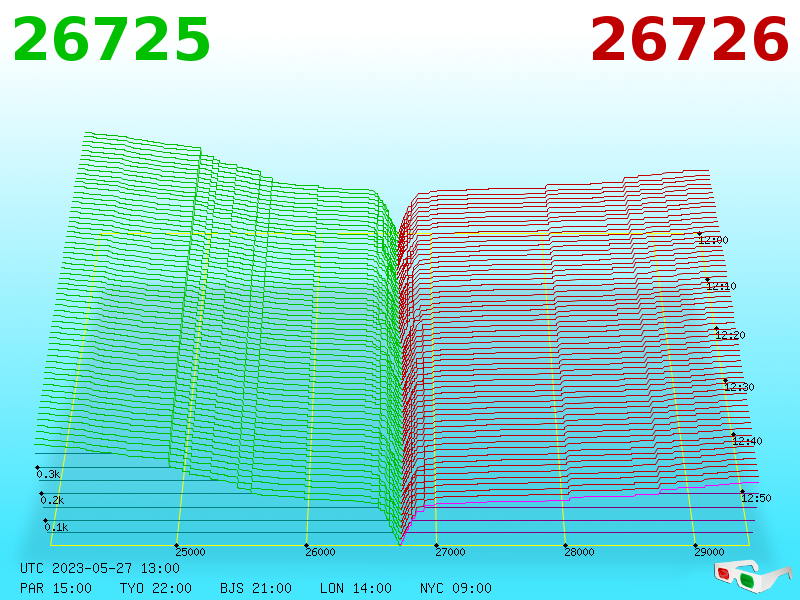This screenshot has height=600, width=800.
Task: Select the 29000 price axis label
Action: tap(709, 552)
